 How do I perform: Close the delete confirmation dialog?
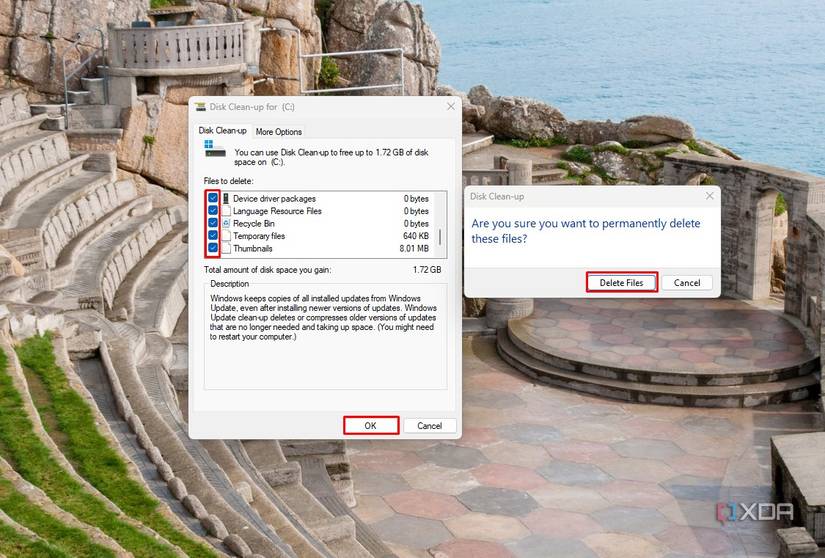click(710, 196)
